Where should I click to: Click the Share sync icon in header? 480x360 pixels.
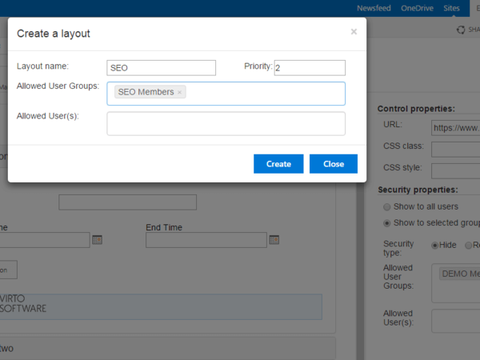pos(461,30)
